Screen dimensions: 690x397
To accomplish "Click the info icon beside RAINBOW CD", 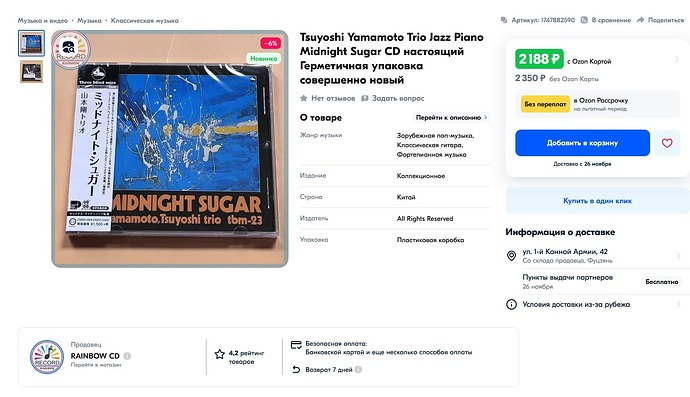I will pyautogui.click(x=127, y=356).
